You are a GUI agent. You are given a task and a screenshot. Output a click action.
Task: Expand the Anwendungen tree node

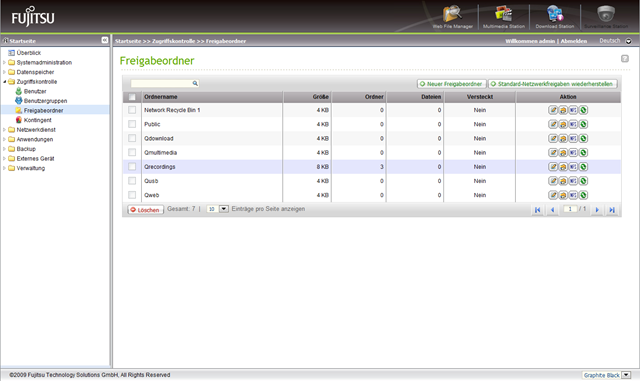point(4,139)
